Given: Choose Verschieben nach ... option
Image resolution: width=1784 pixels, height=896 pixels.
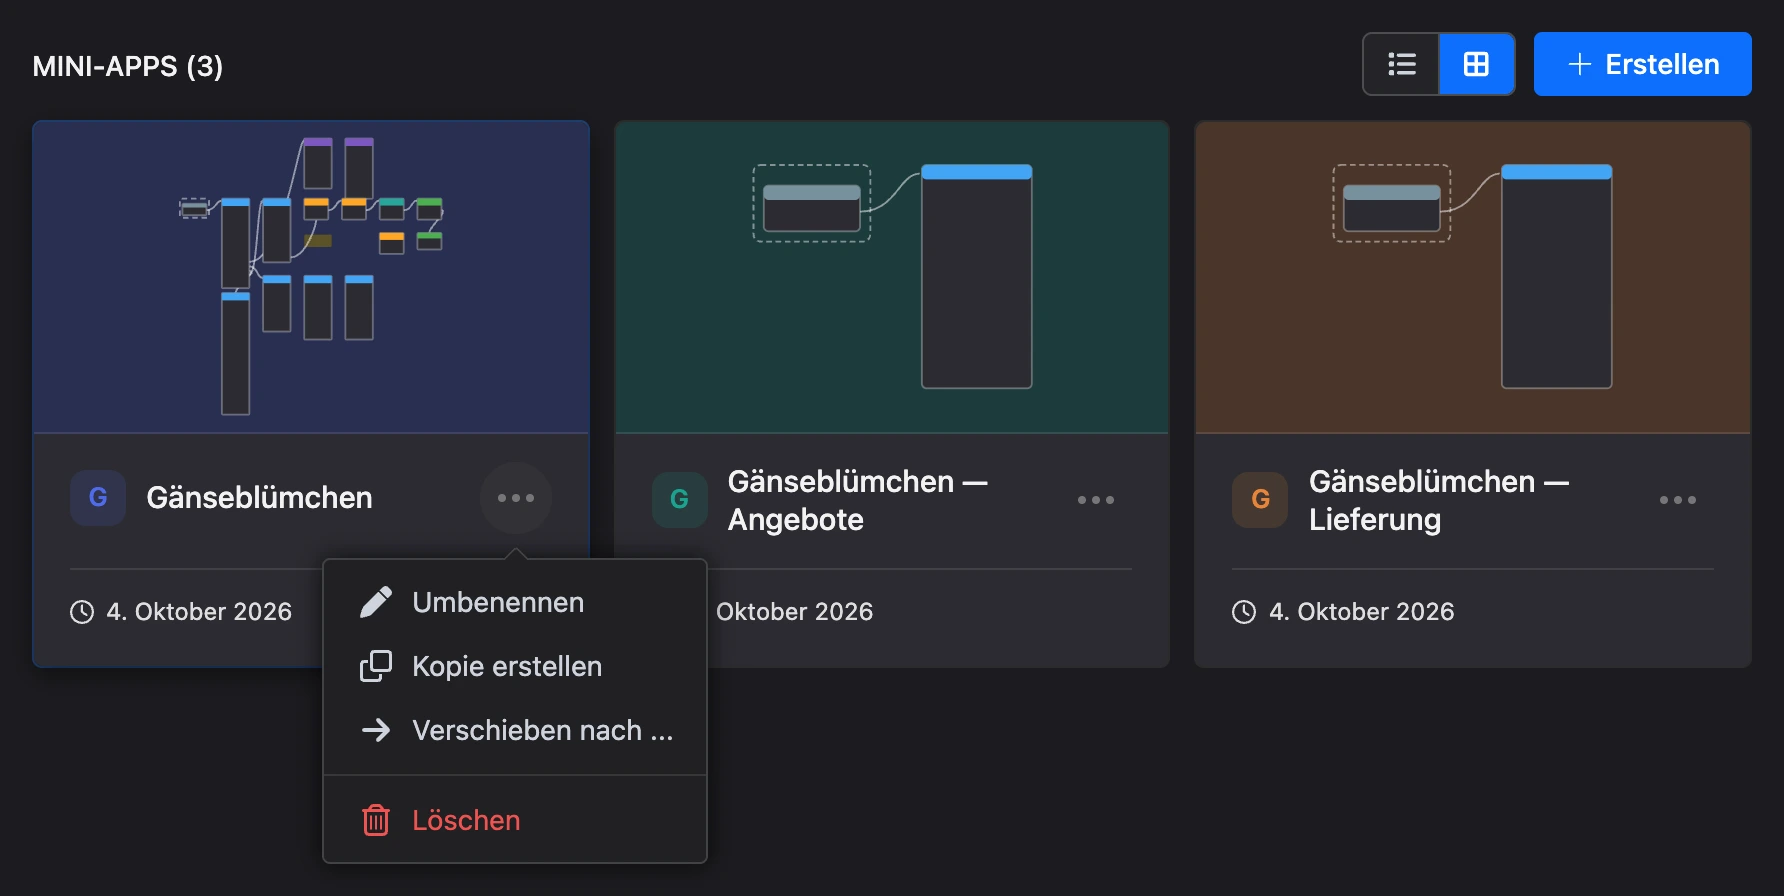Looking at the screenshot, I should click(x=515, y=730).
